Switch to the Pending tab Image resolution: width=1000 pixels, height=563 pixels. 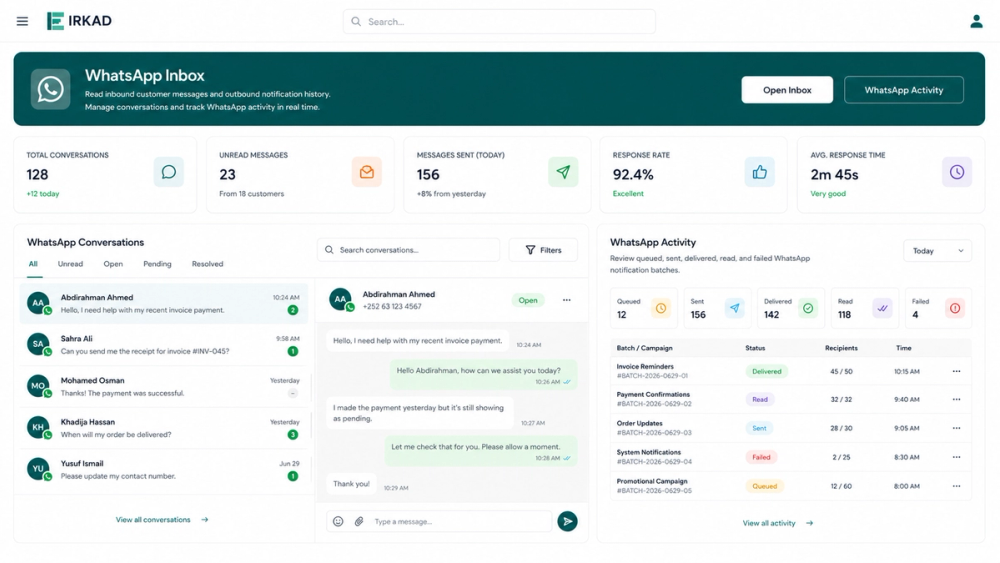tap(157, 264)
